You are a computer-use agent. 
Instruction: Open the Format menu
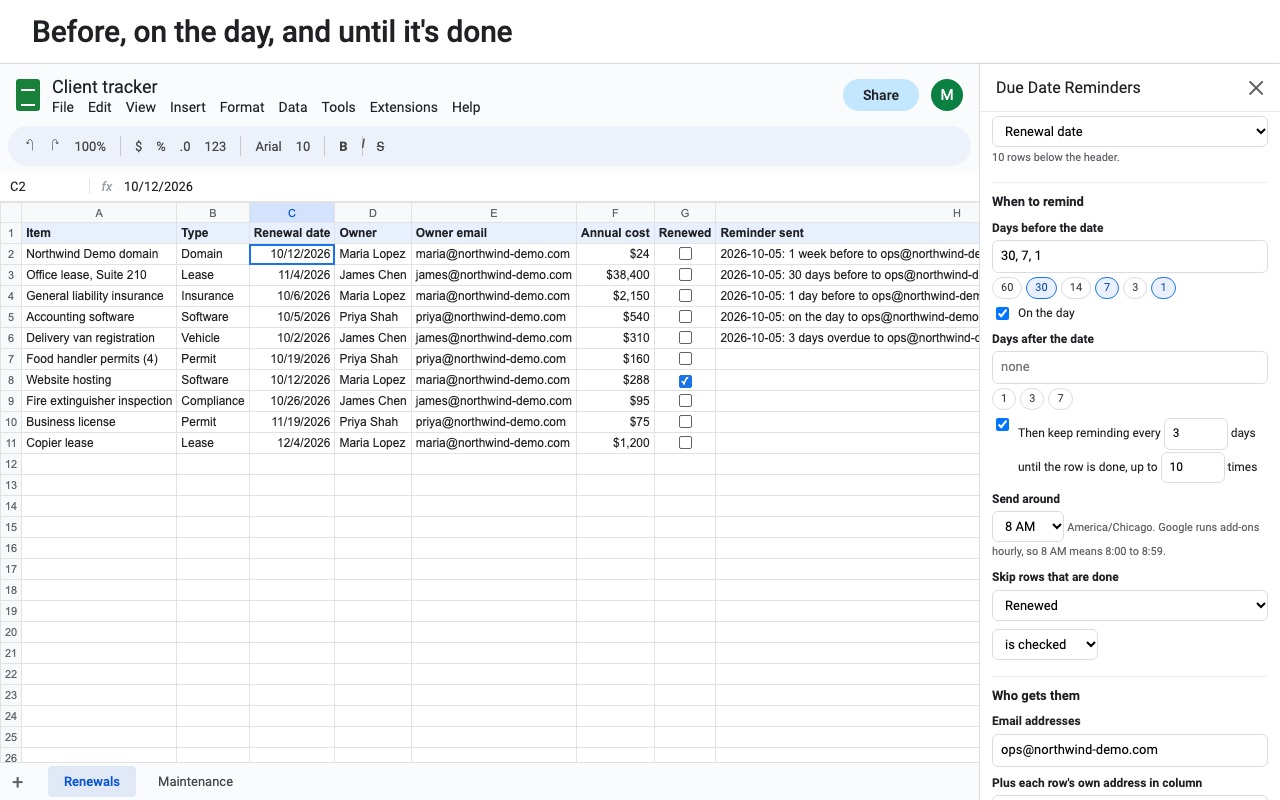point(242,107)
